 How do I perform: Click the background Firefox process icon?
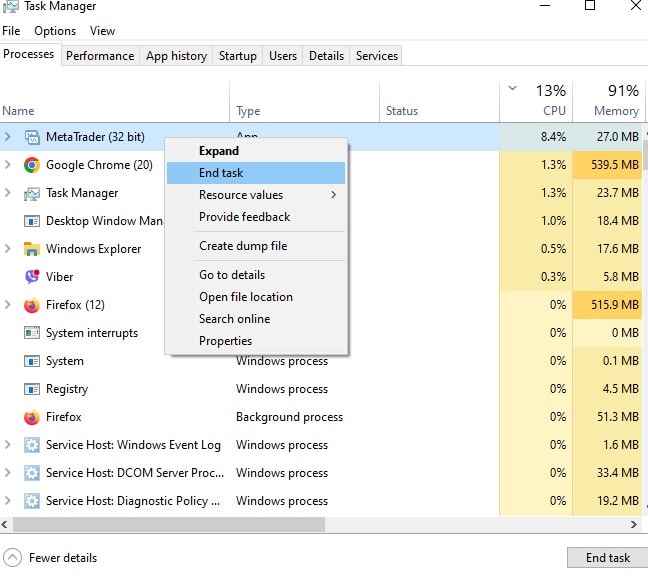[x=32, y=417]
